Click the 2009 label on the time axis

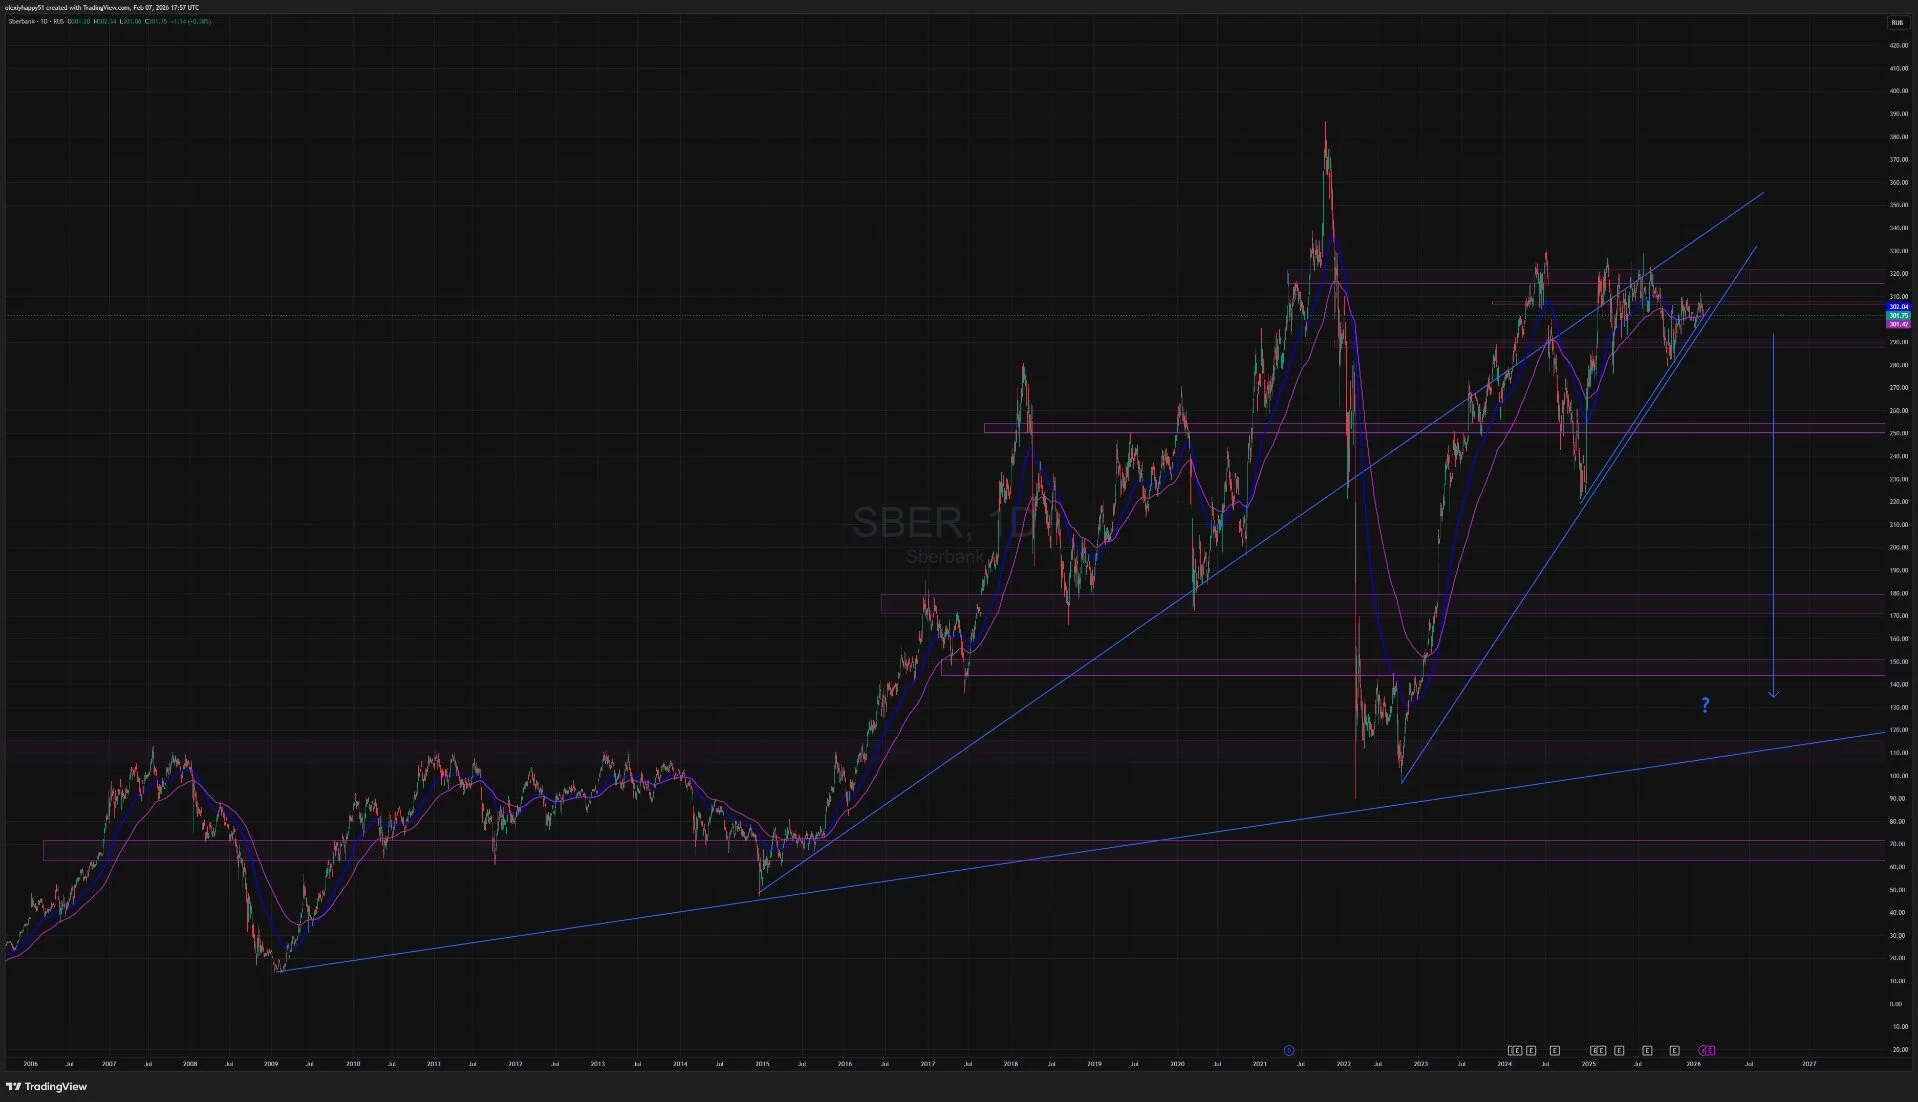271,1064
